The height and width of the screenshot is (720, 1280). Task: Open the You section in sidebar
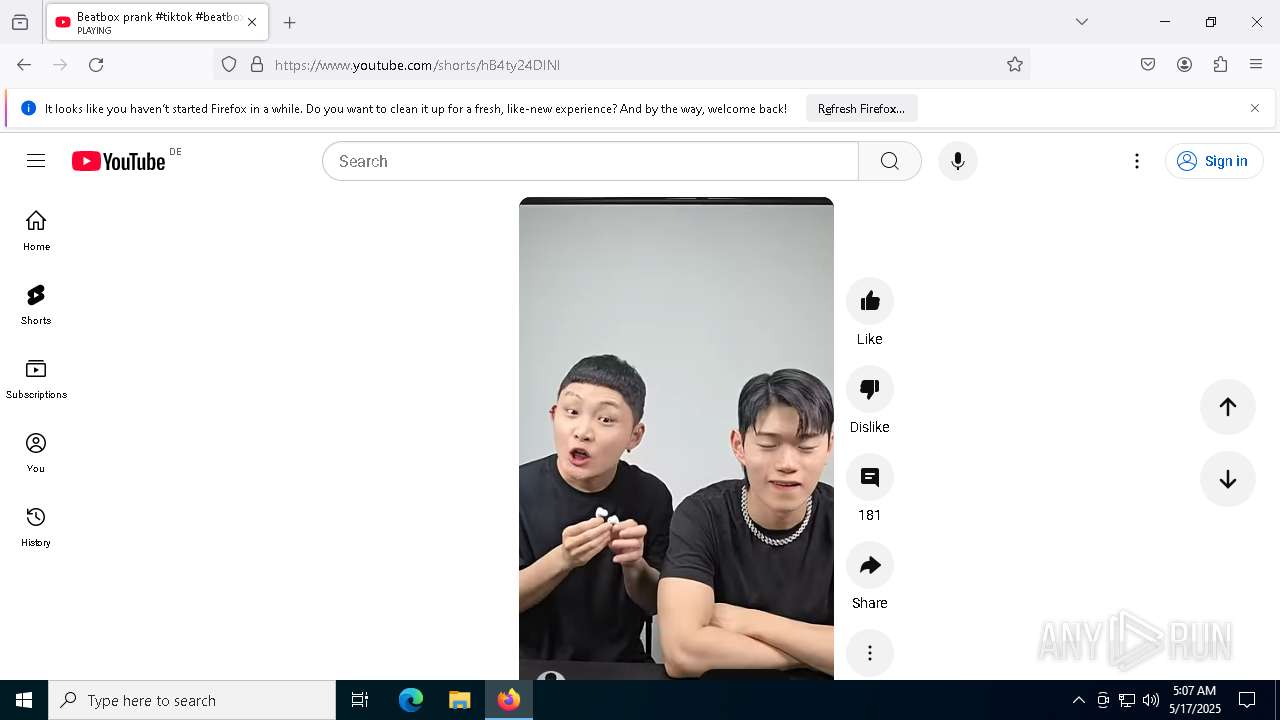pyautogui.click(x=36, y=453)
